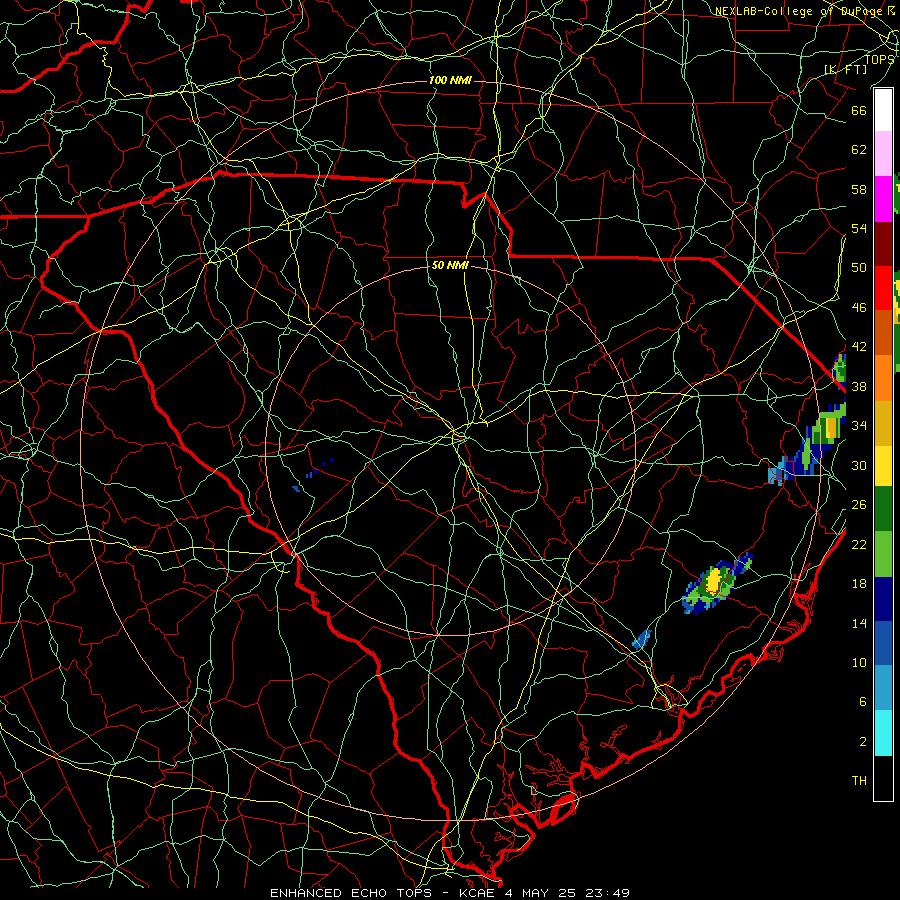Click the legend value 38
The height and width of the screenshot is (900, 900).
point(859,386)
